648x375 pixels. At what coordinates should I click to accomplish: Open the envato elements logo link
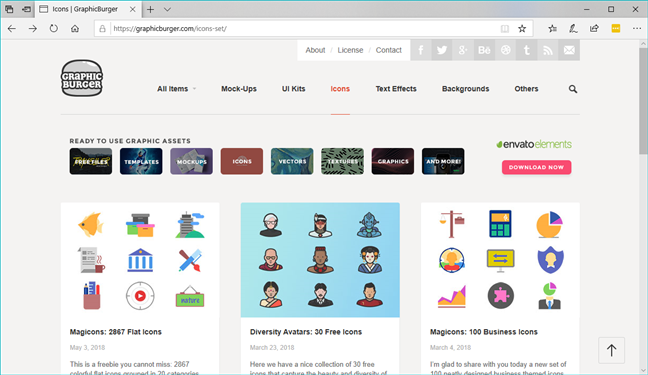(x=534, y=144)
